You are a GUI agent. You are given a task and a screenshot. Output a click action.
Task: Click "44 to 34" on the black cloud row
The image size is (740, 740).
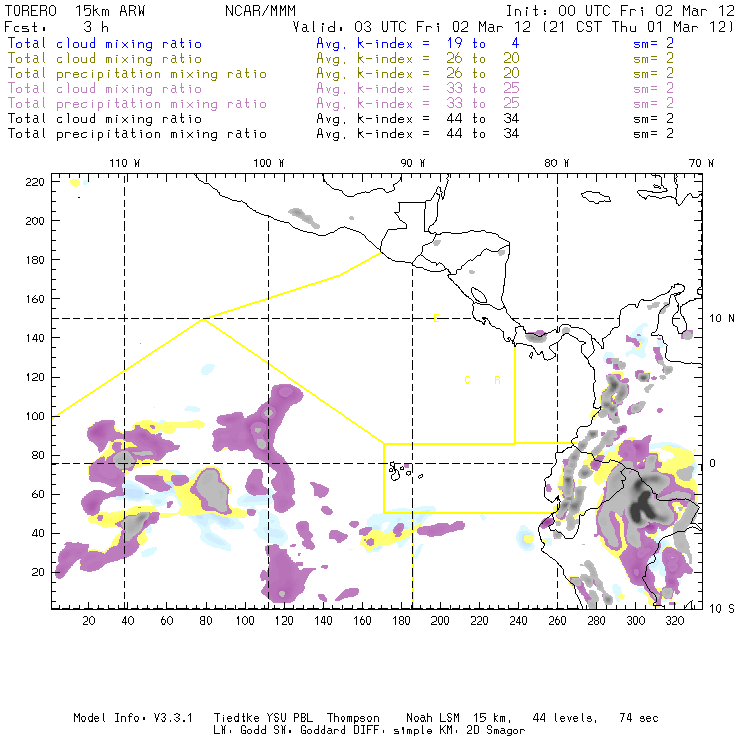click(x=483, y=118)
